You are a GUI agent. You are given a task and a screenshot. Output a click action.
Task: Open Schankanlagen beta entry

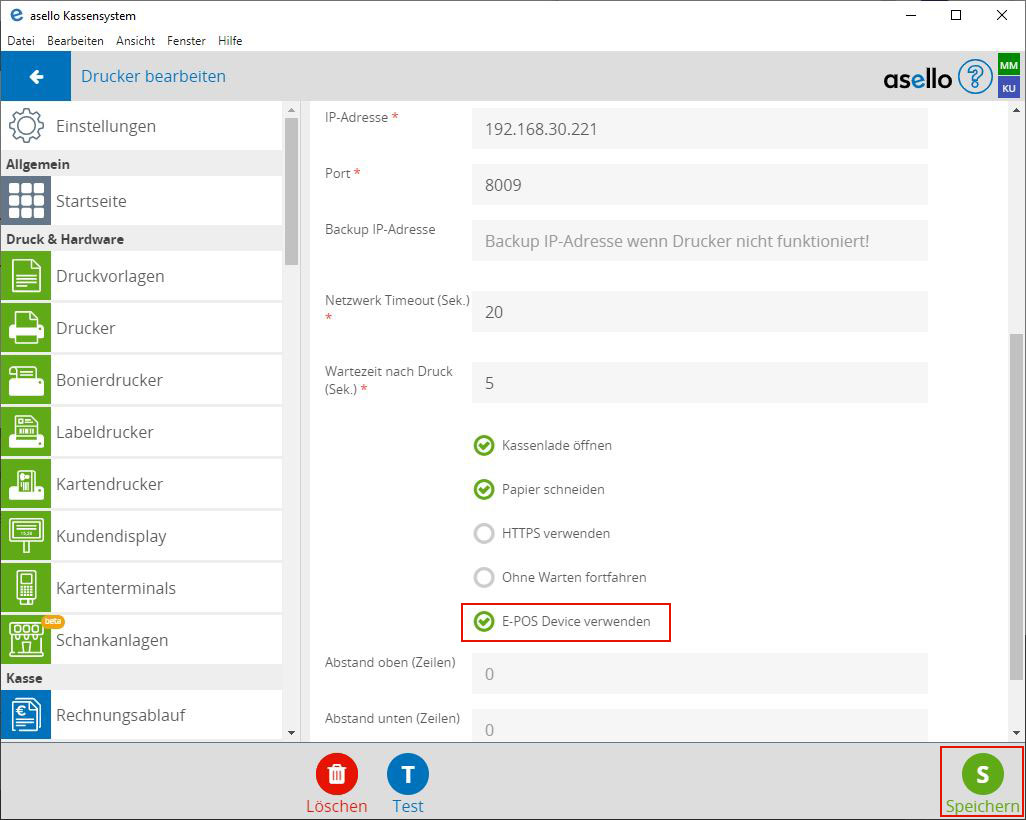coord(26,640)
